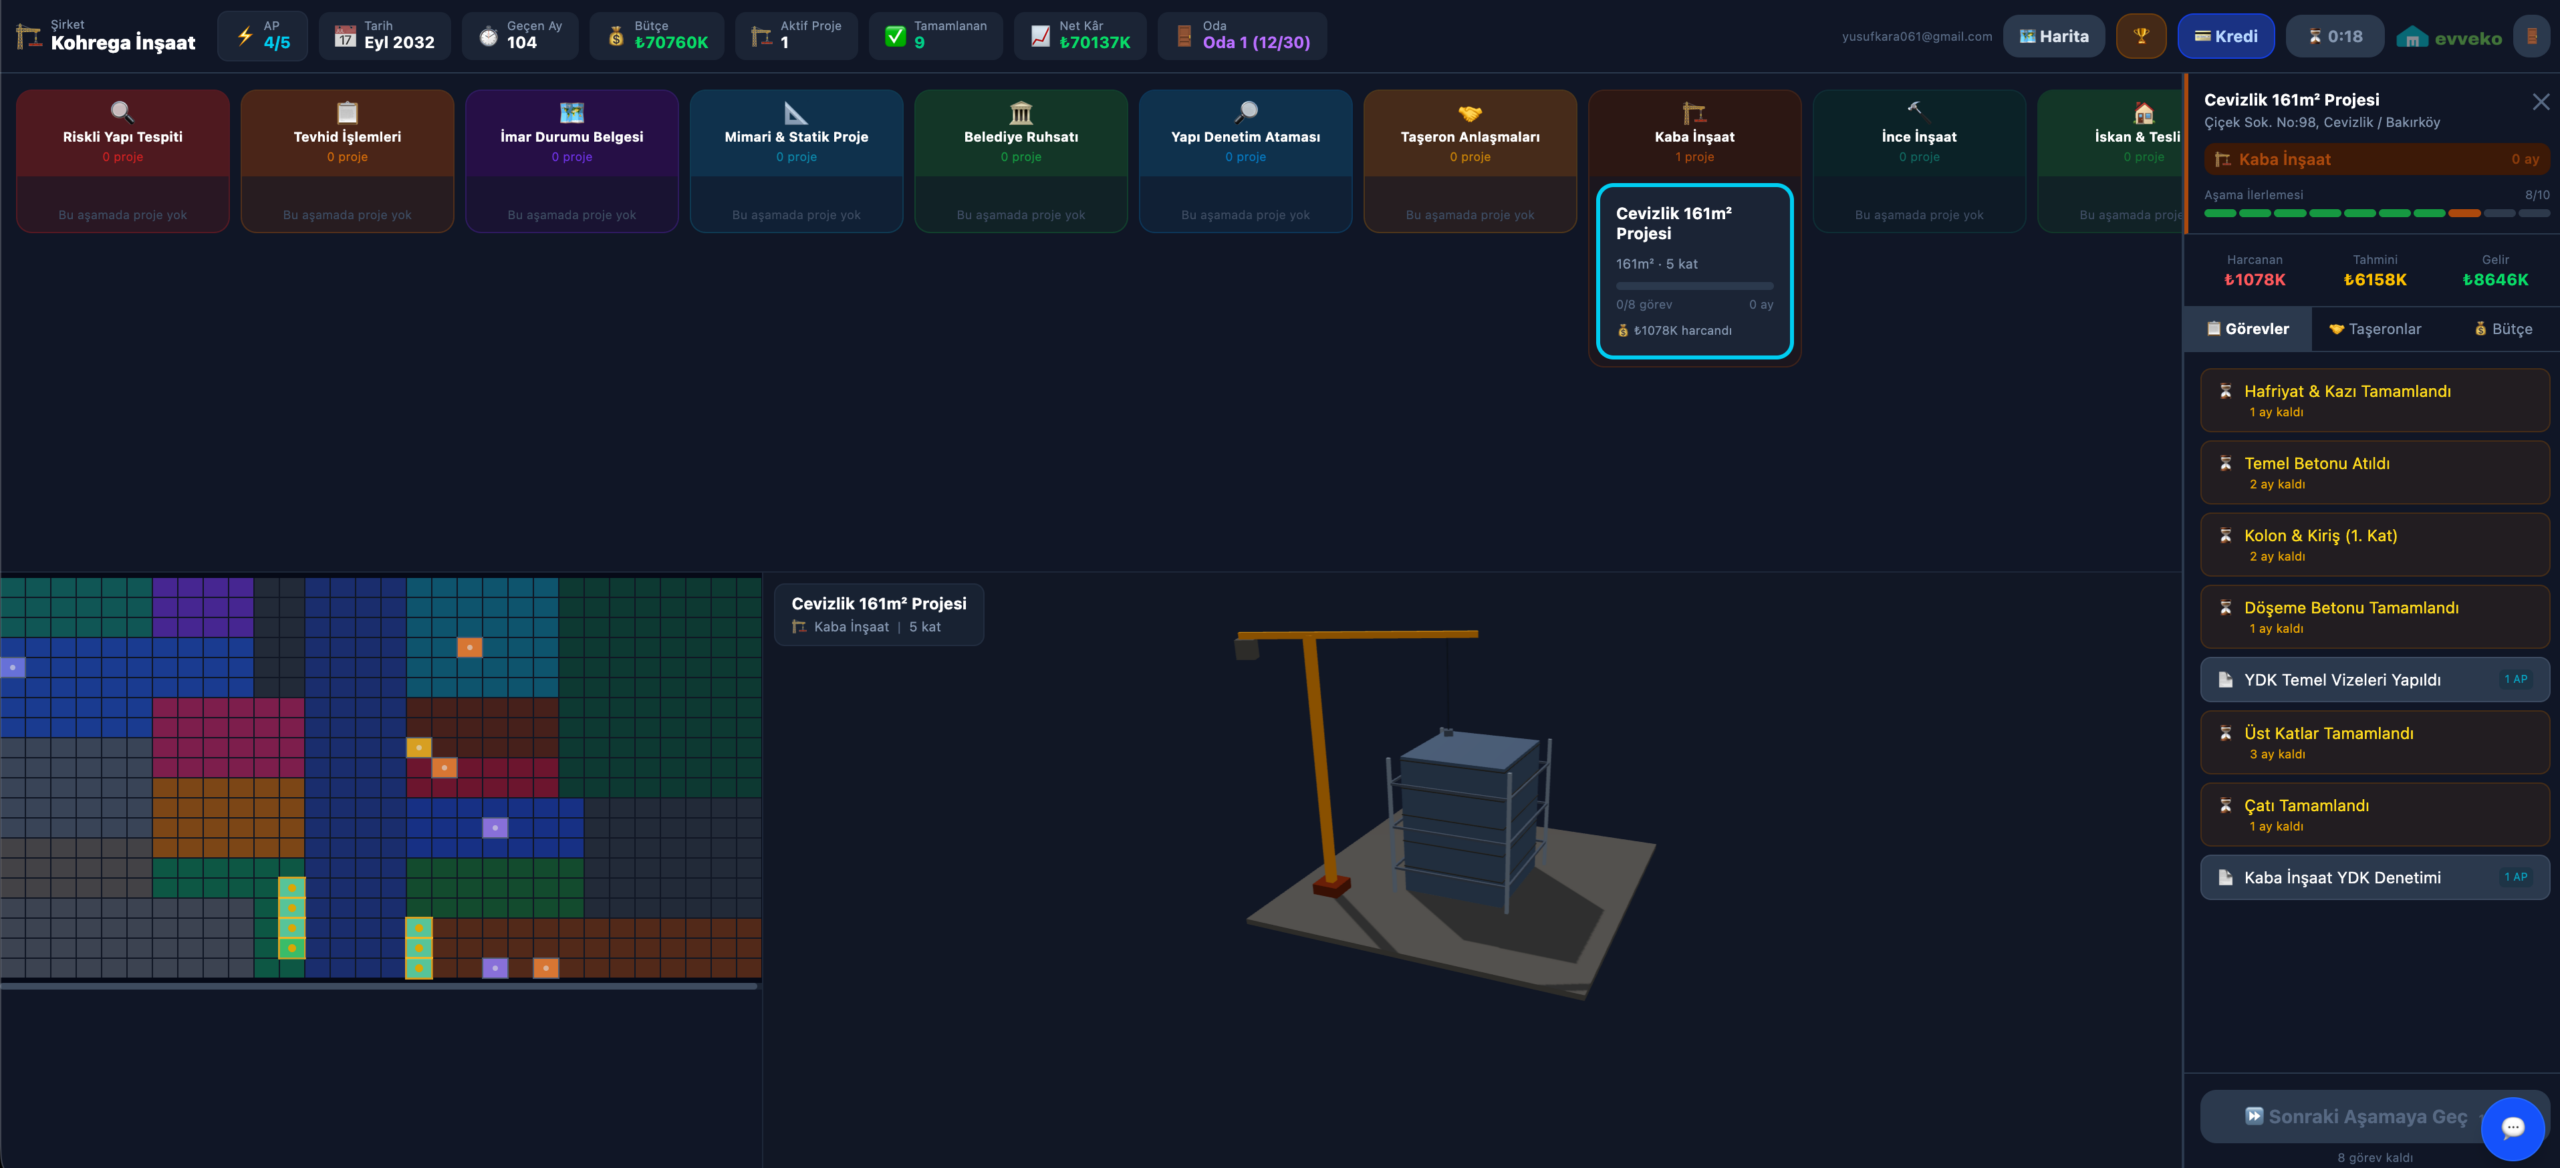Open the door icon at far top right
Image resolution: width=2560 pixels, height=1168 pixels.
[2532, 37]
